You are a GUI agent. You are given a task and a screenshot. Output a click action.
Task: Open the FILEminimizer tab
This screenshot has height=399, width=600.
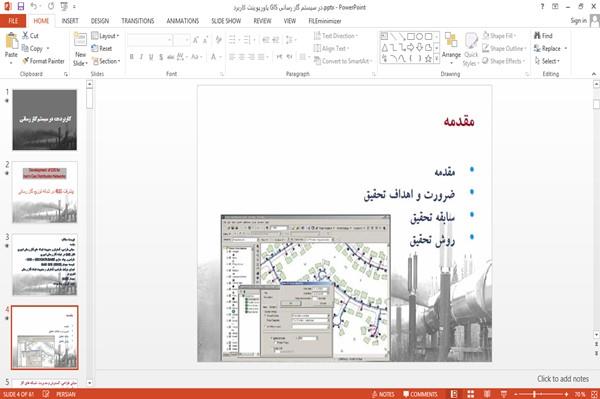[x=324, y=21]
